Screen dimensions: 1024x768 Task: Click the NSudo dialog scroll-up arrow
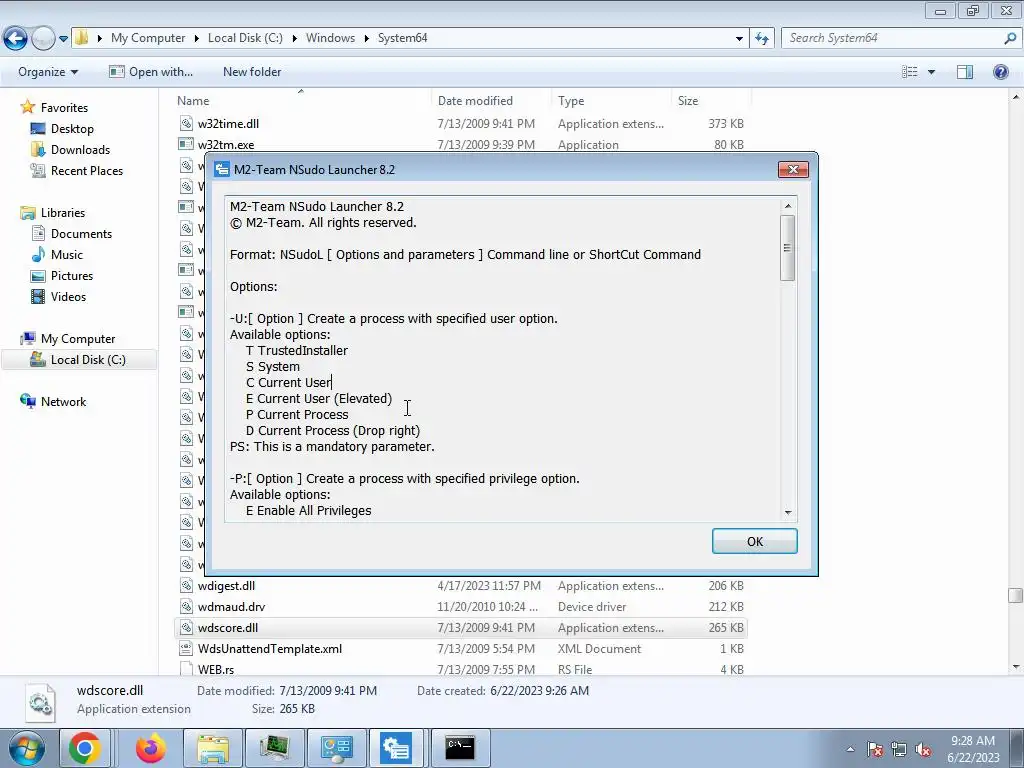788,206
